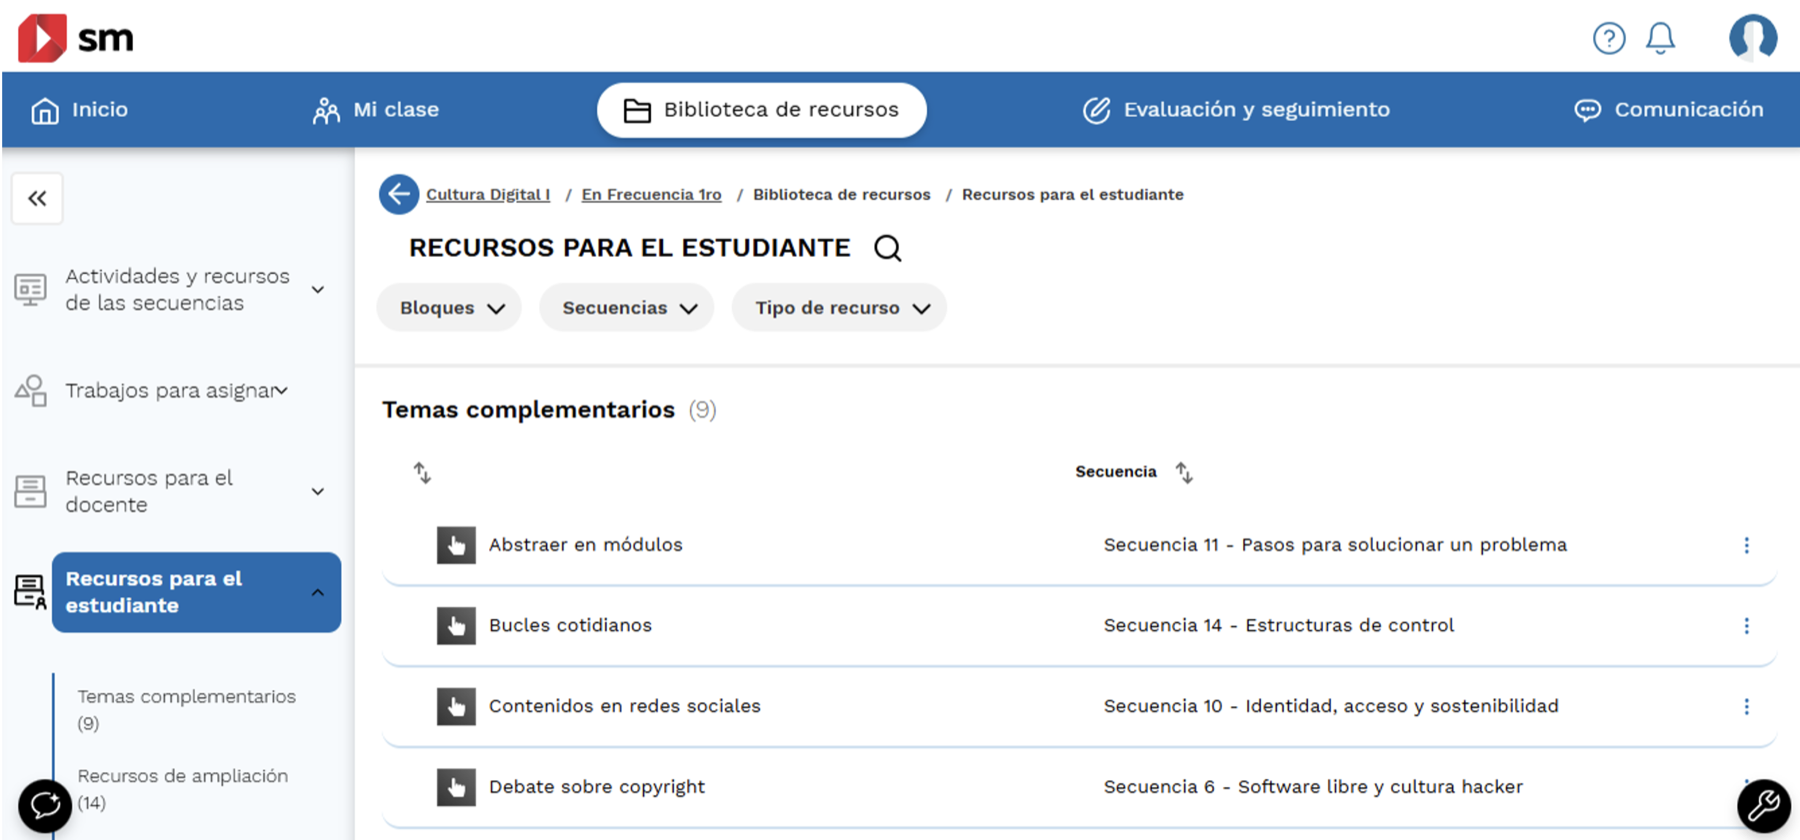The height and width of the screenshot is (840, 1800).
Task: Click Secuencia 14 - Estructuras de control
Action: click(x=1279, y=626)
